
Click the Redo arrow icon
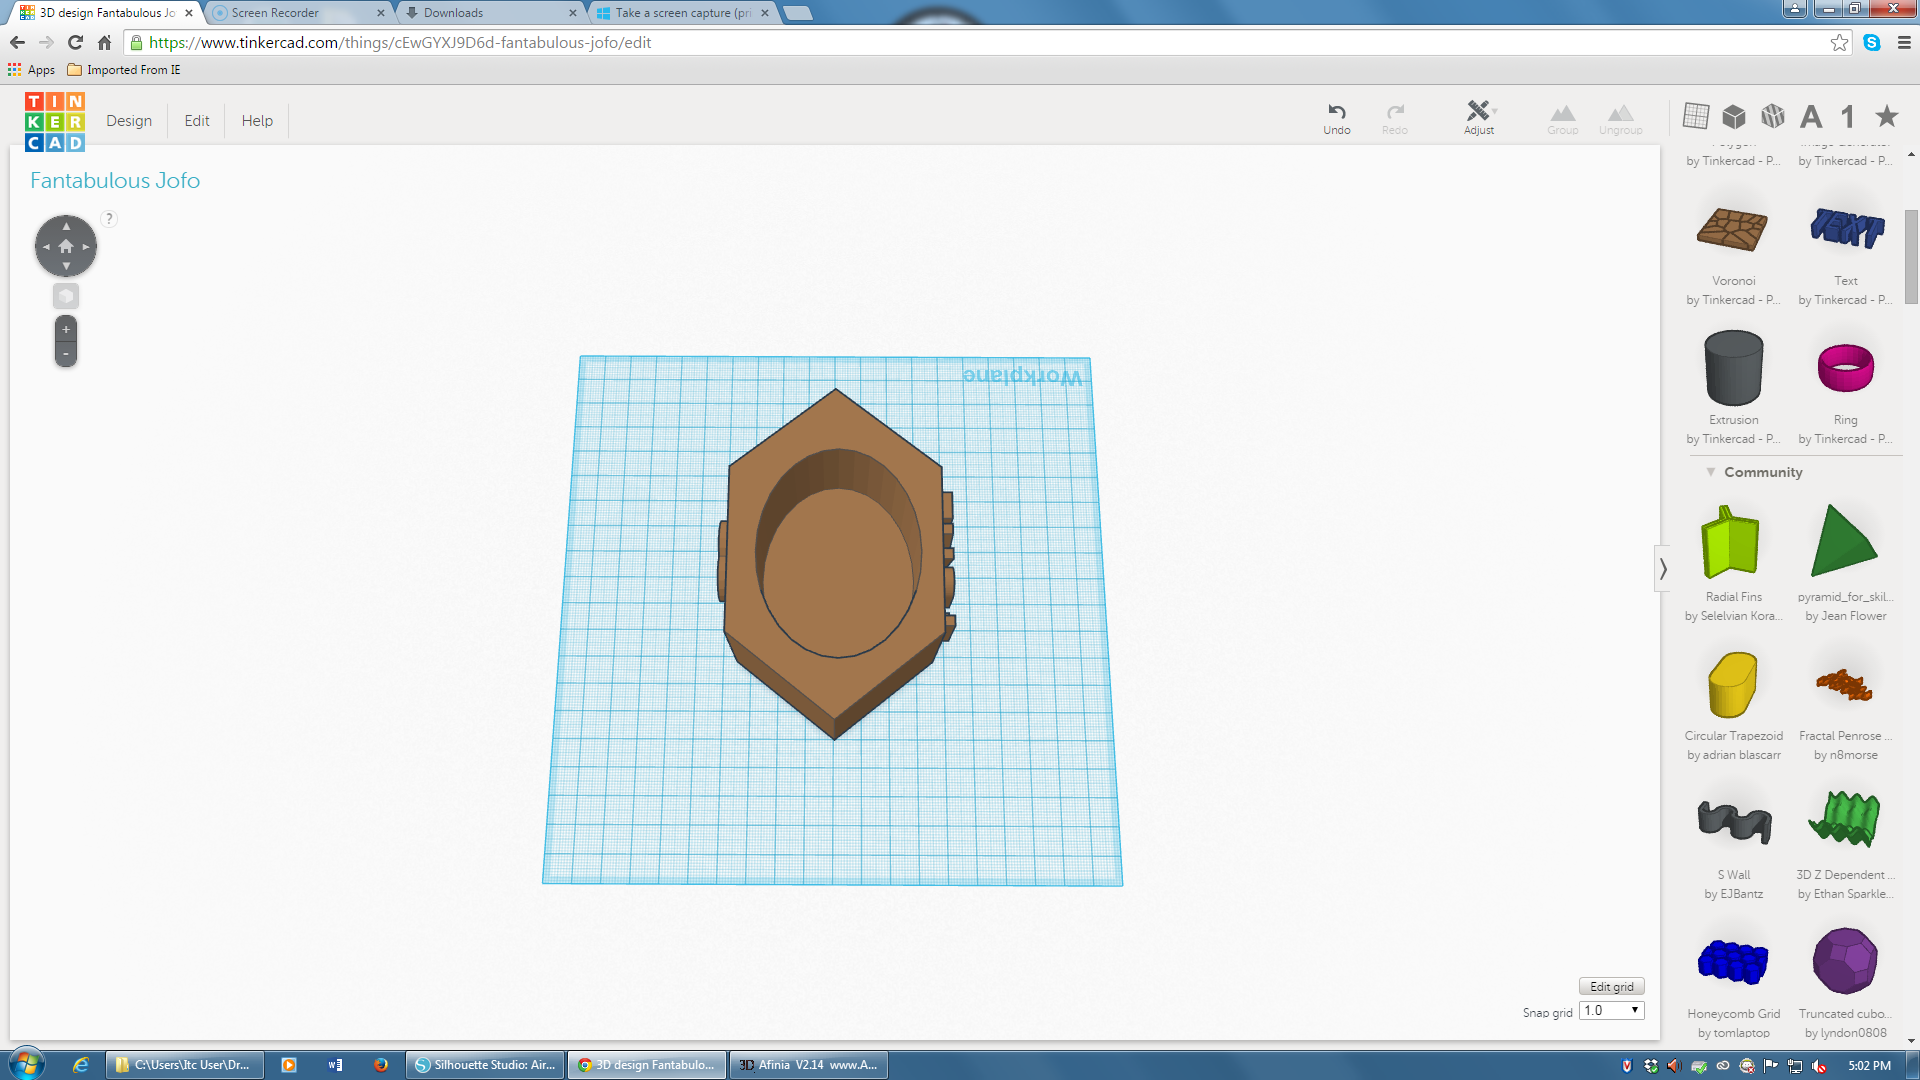(1395, 112)
